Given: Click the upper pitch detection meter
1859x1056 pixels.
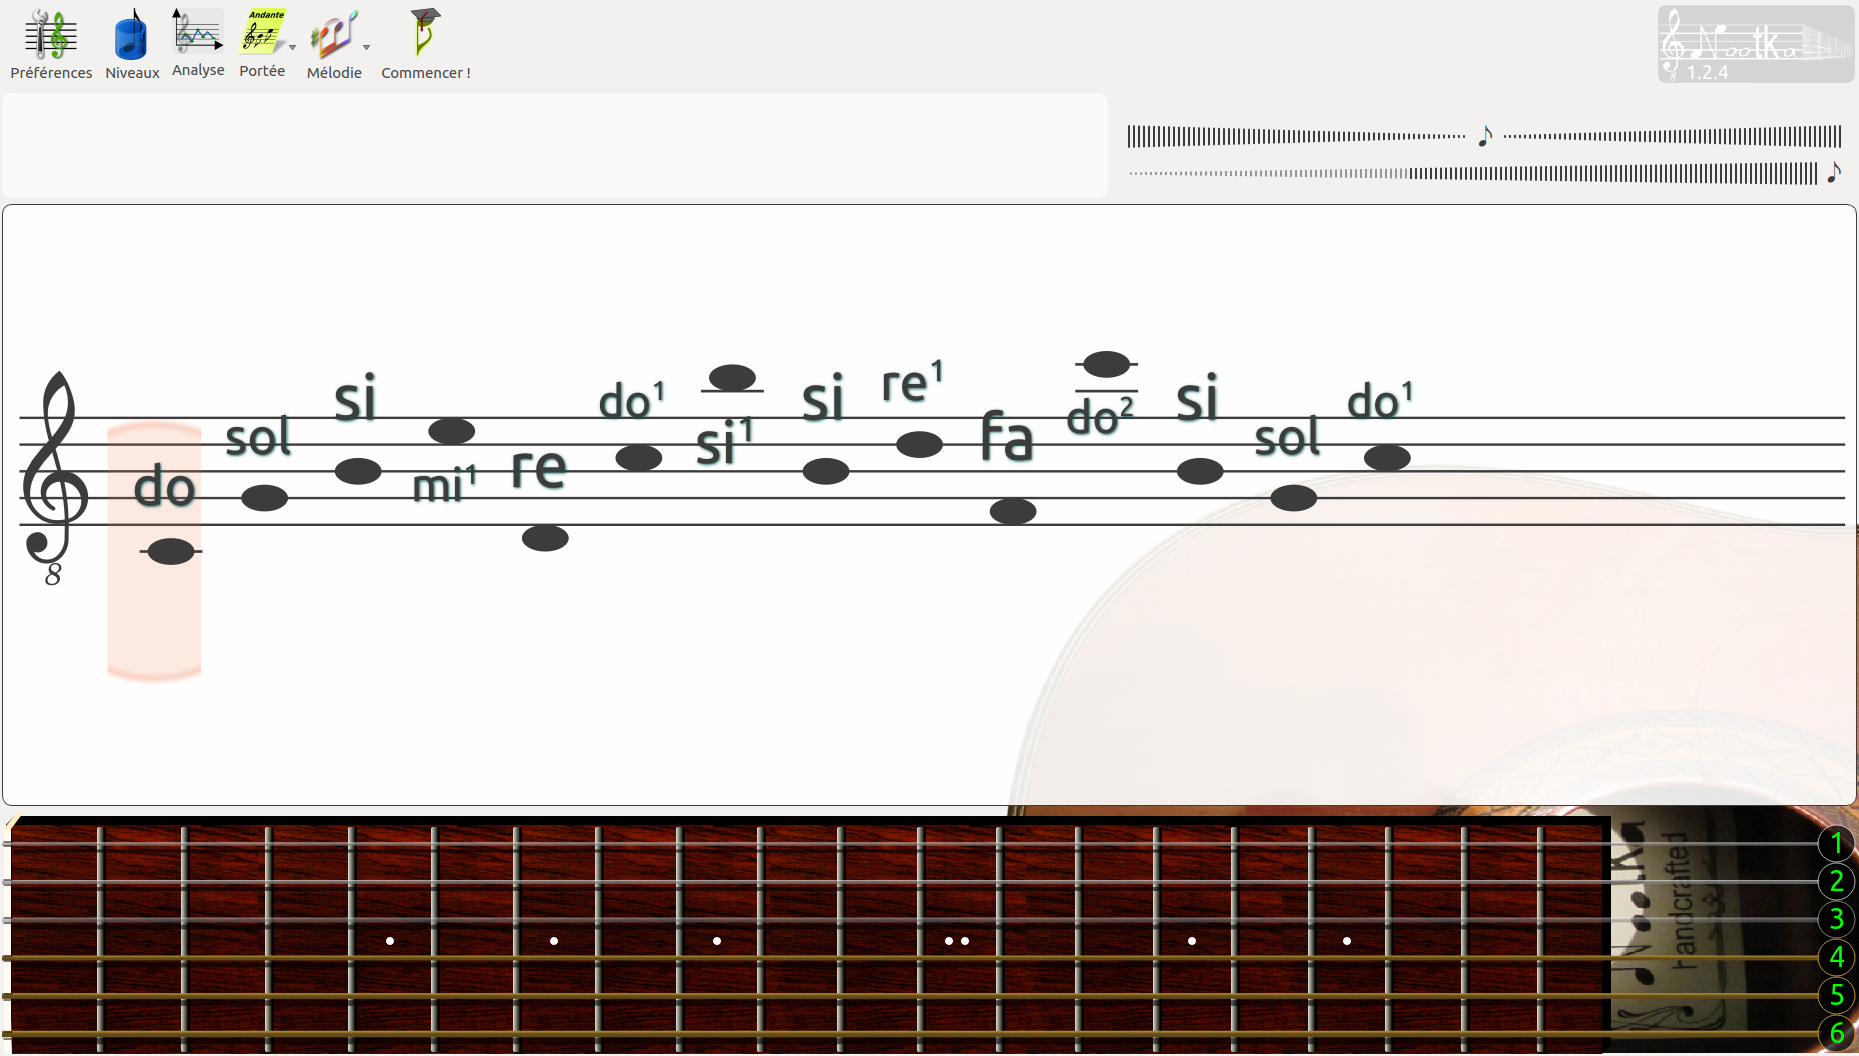Looking at the screenshot, I should point(1484,136).
